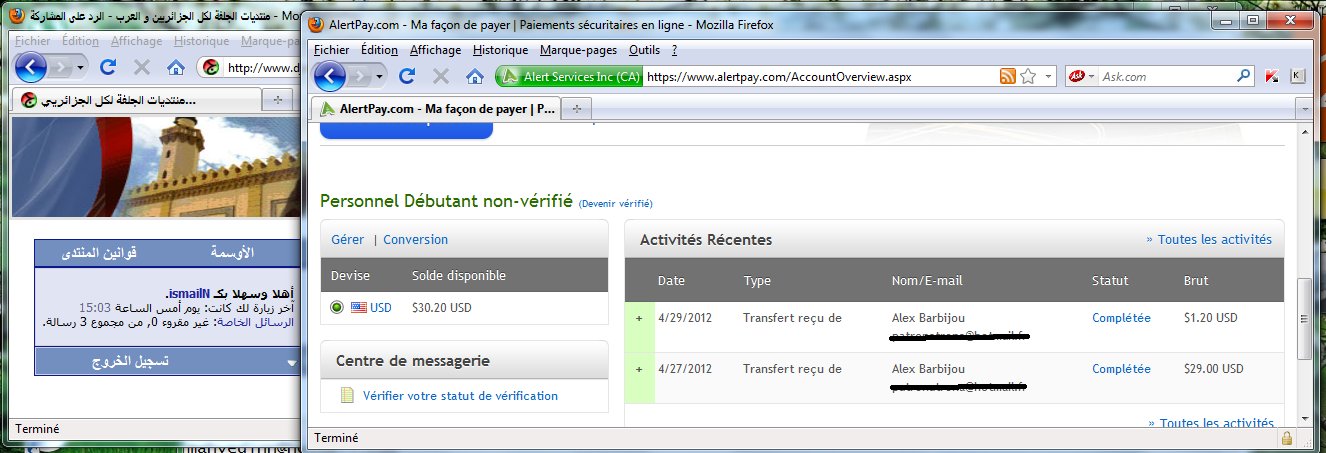Expand the 4/27/2012 transaction row
Image resolution: width=1326 pixels, height=453 pixels.
coord(639,369)
